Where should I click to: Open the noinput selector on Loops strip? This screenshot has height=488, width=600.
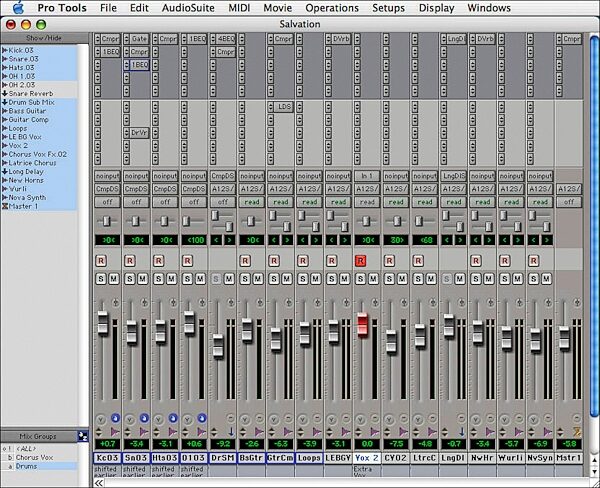click(310, 176)
